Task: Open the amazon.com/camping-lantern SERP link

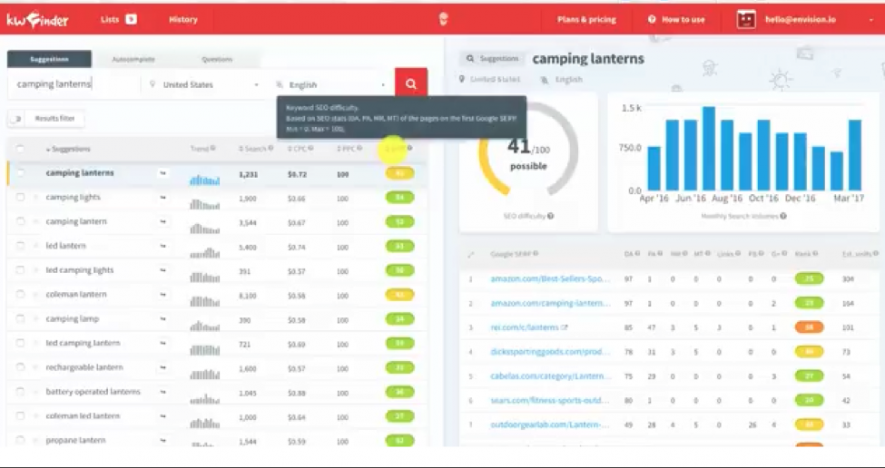Action: (x=550, y=303)
